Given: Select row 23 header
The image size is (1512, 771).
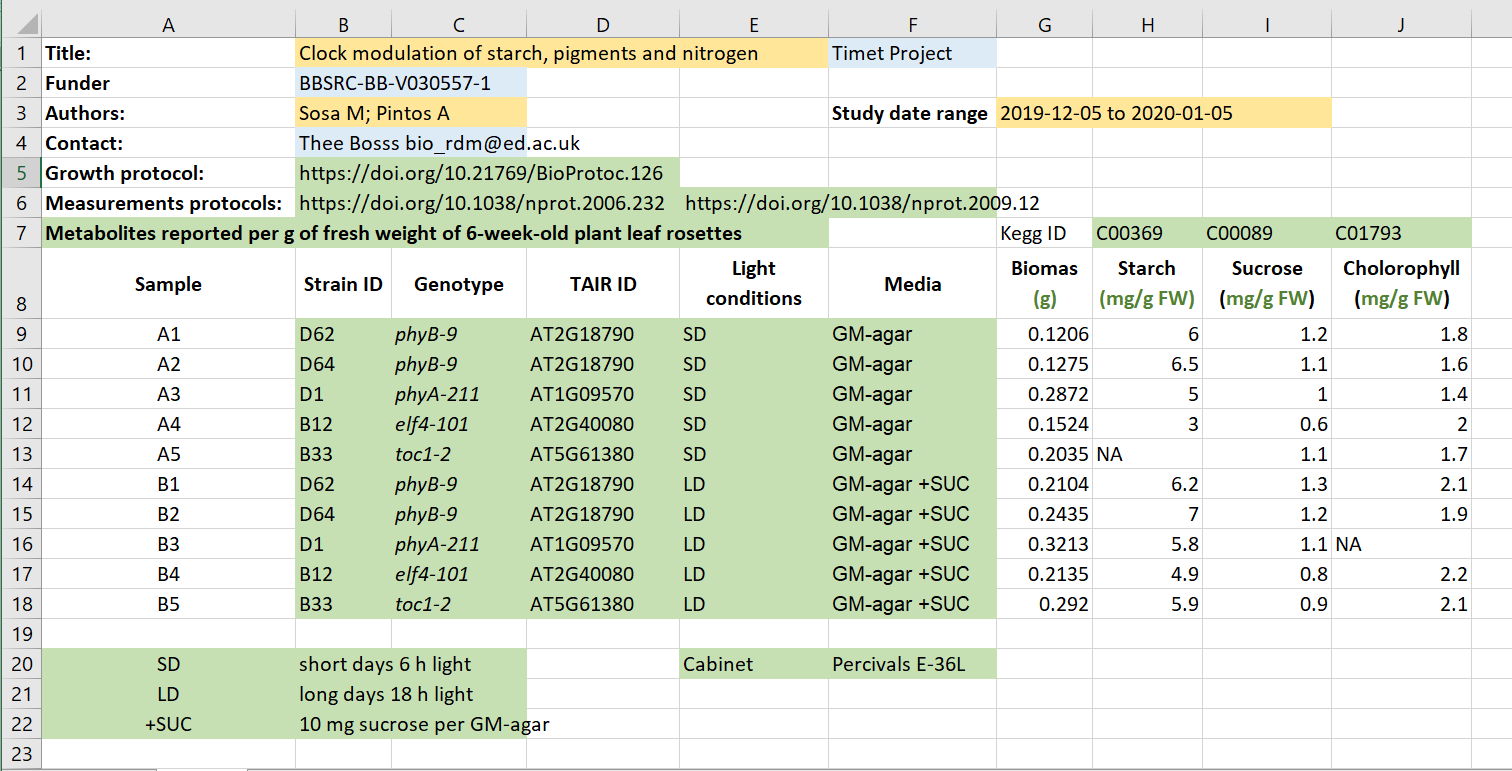Looking at the screenshot, I should point(20,754).
